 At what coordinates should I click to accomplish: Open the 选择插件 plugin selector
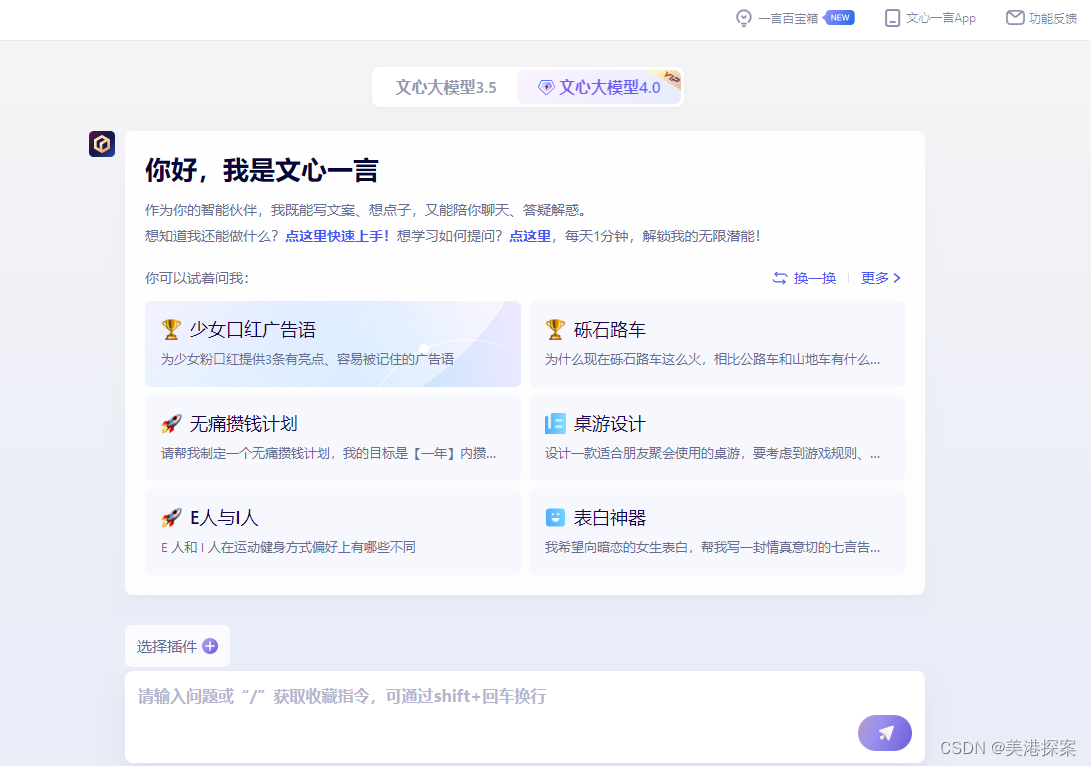pyautogui.click(x=177, y=646)
